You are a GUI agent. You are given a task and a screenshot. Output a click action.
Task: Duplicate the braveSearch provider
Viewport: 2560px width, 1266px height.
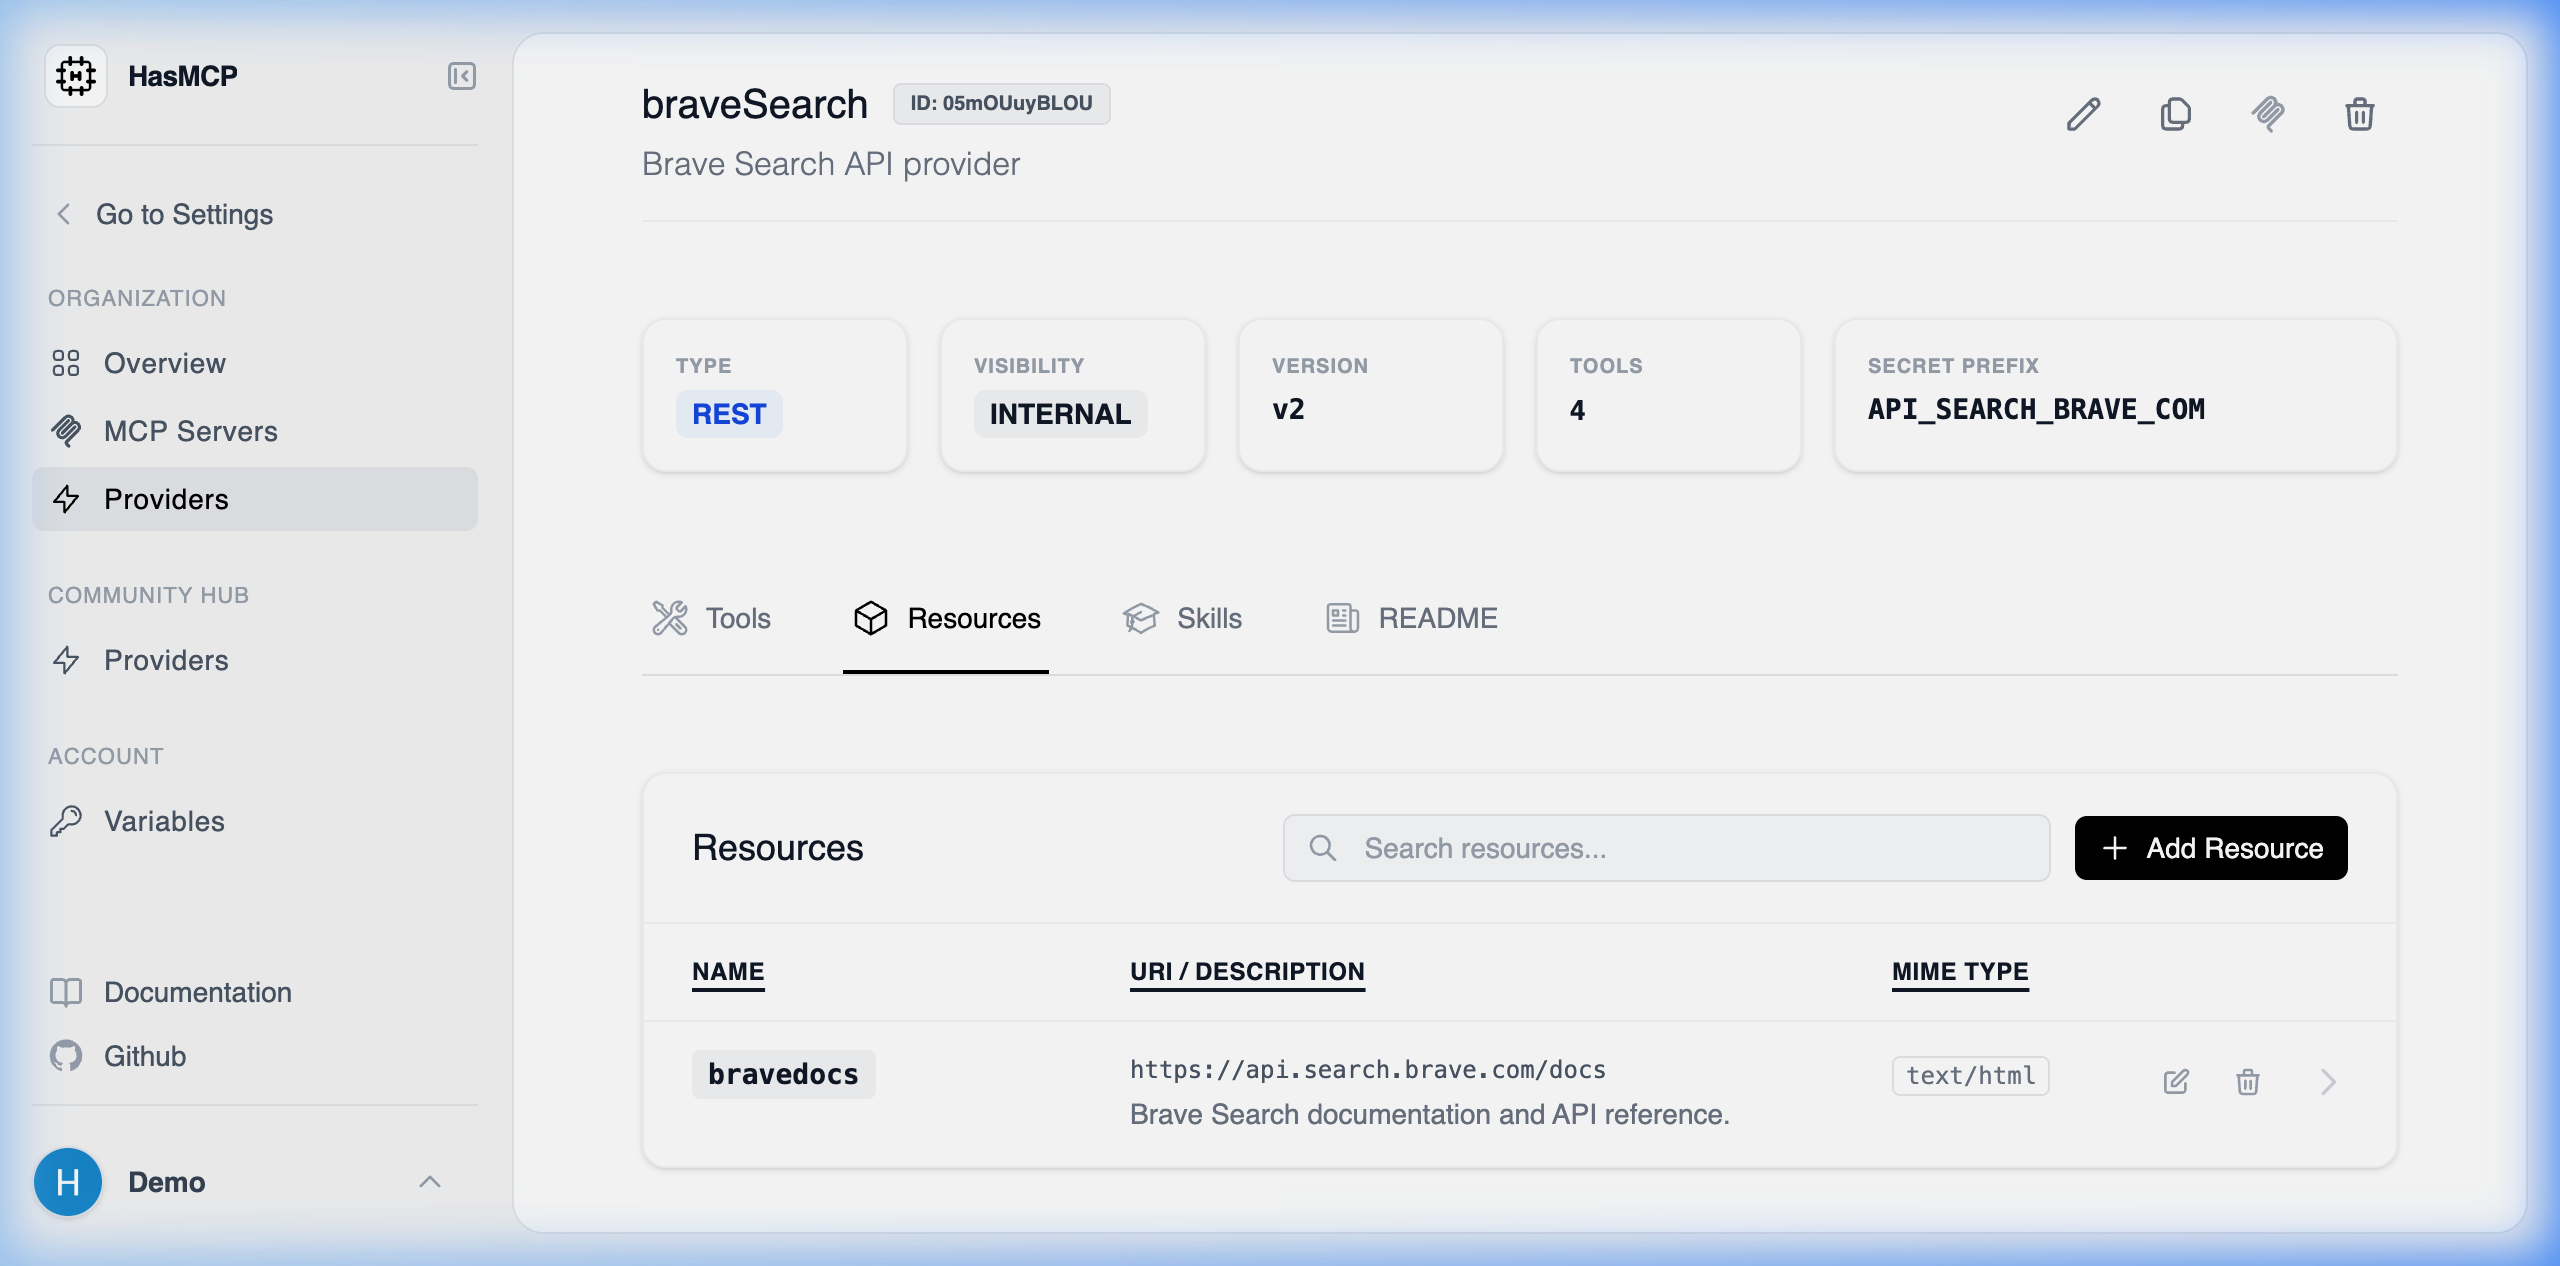click(2176, 114)
